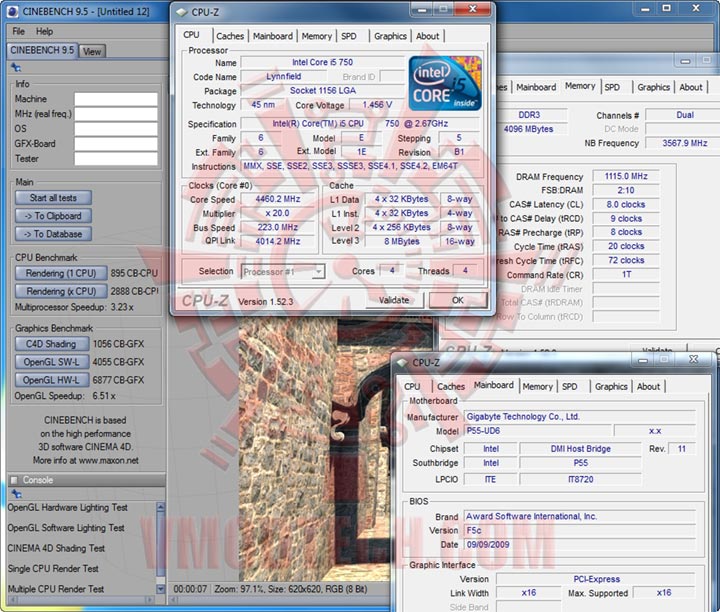This screenshot has width=720, height=612.
Task: Switch to the View tab in CINEBENCH
Action: pyautogui.click(x=92, y=51)
